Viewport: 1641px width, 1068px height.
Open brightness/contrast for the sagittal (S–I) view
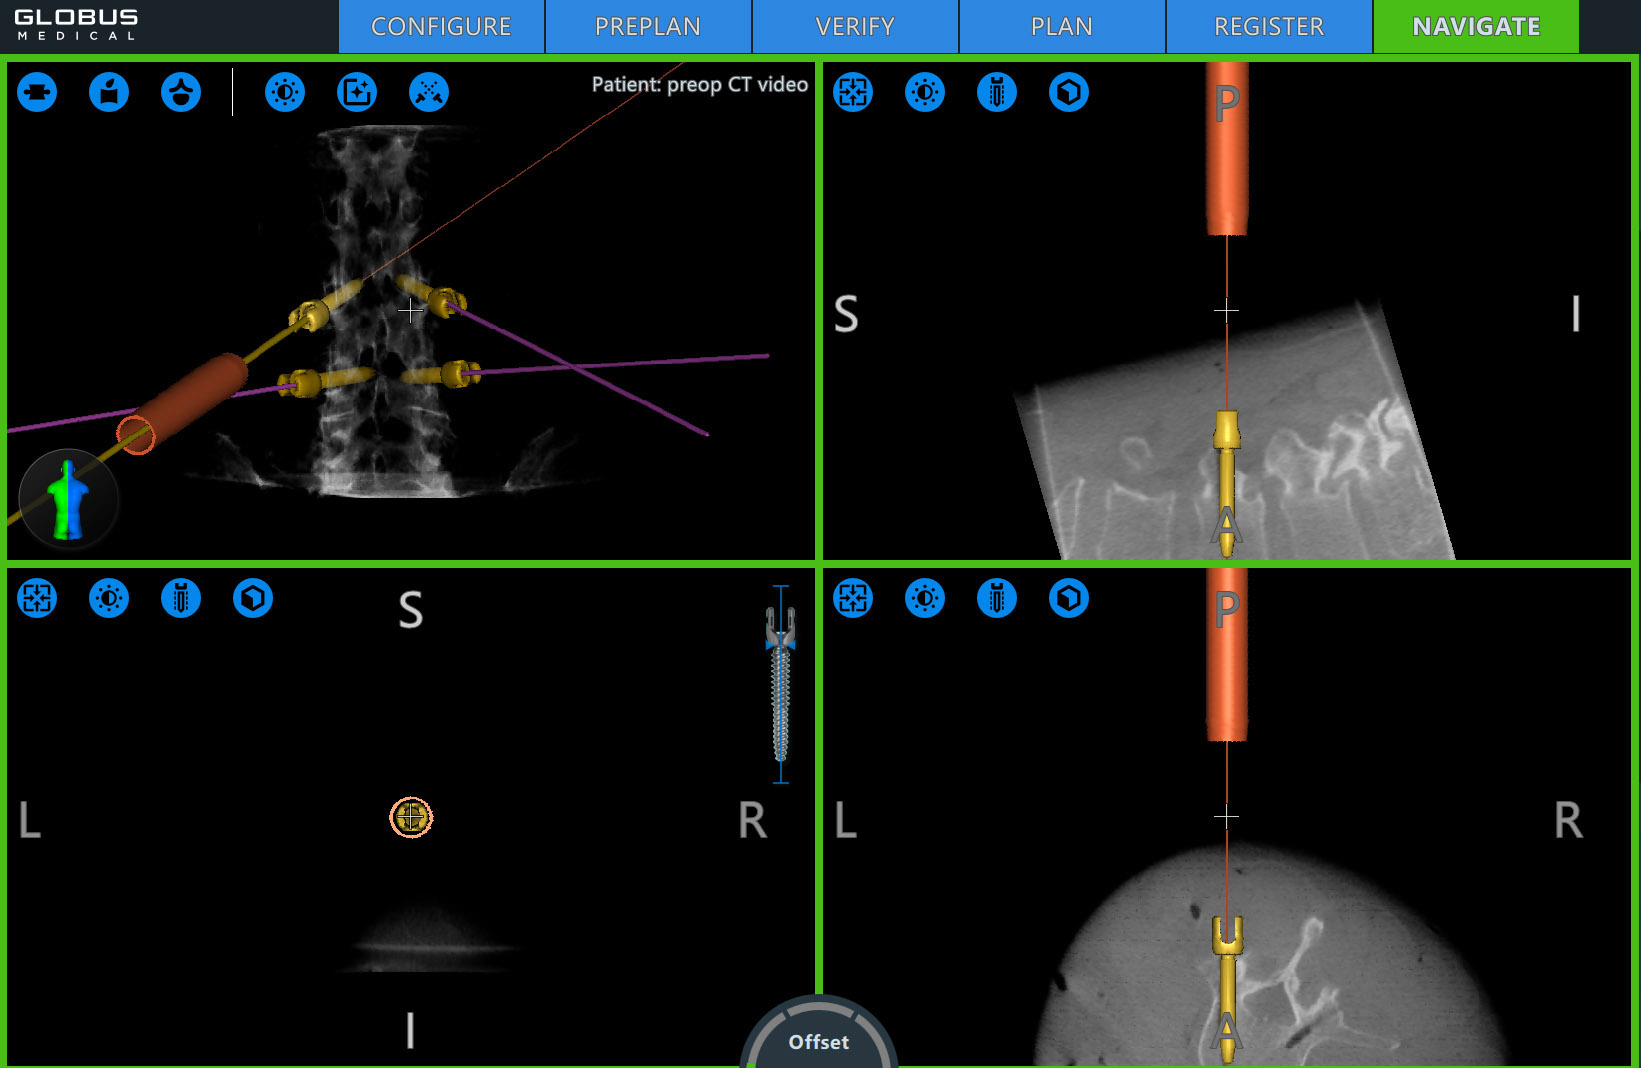click(925, 92)
